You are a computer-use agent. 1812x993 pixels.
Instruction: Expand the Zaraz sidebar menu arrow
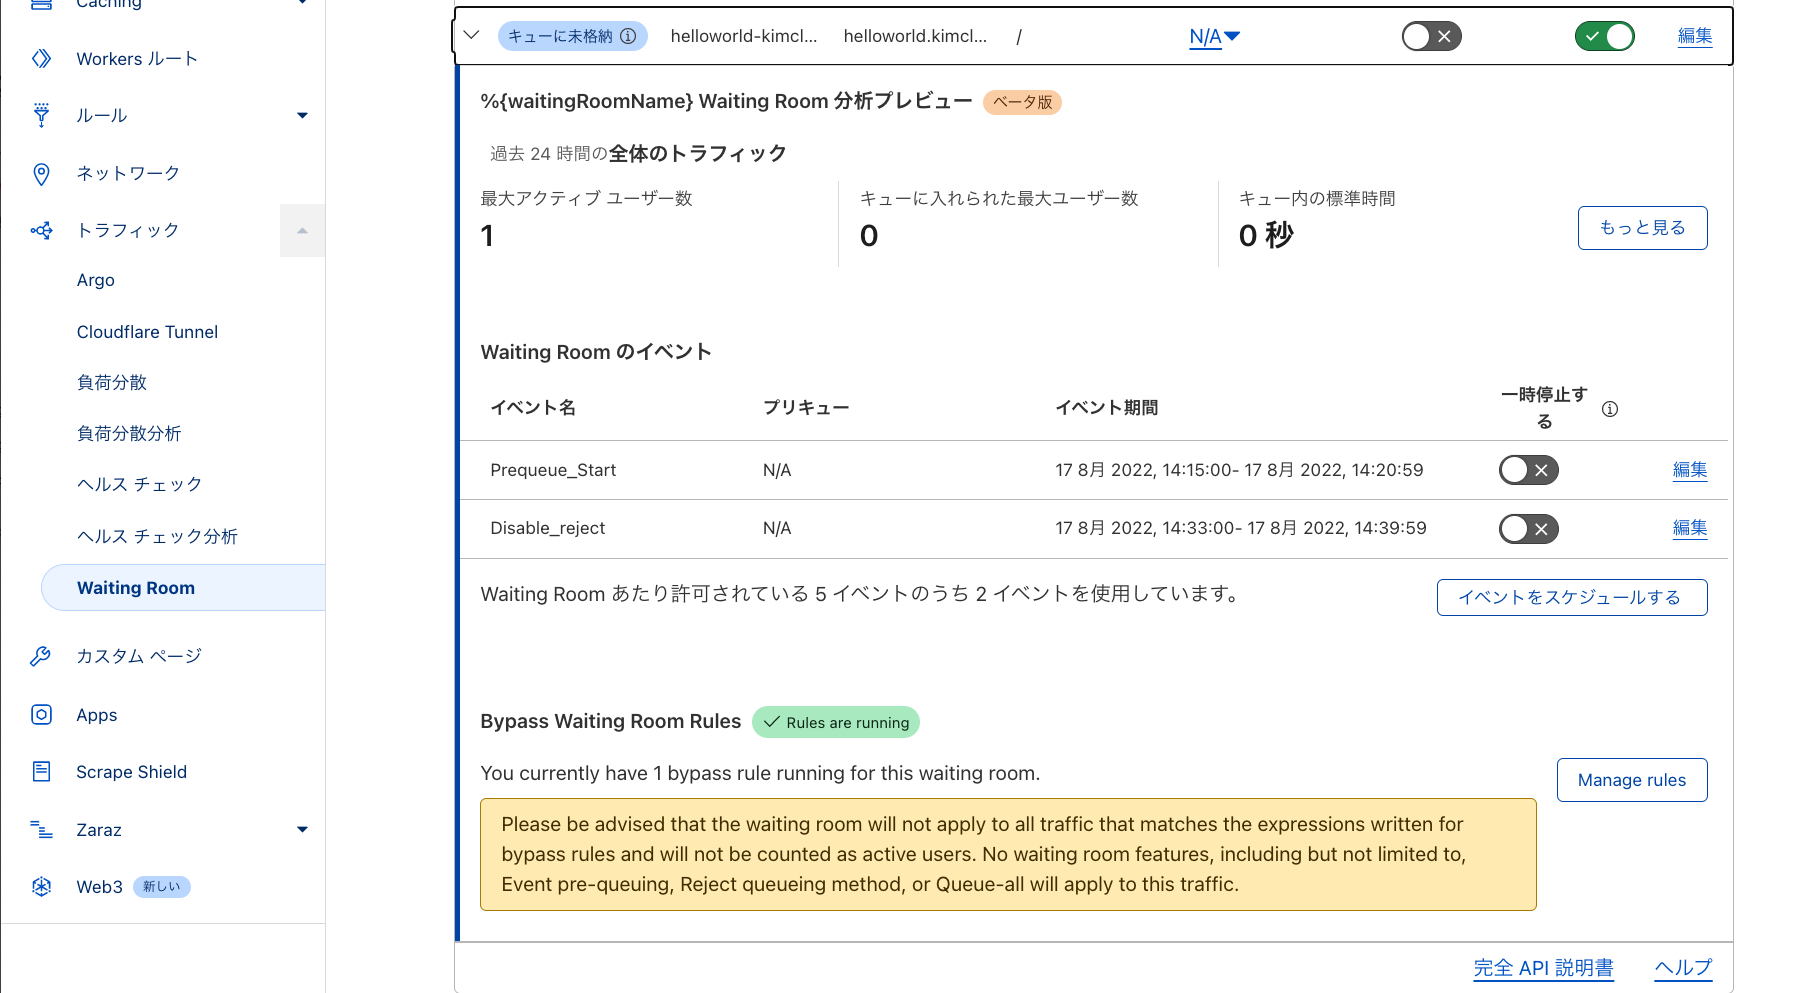pos(302,830)
